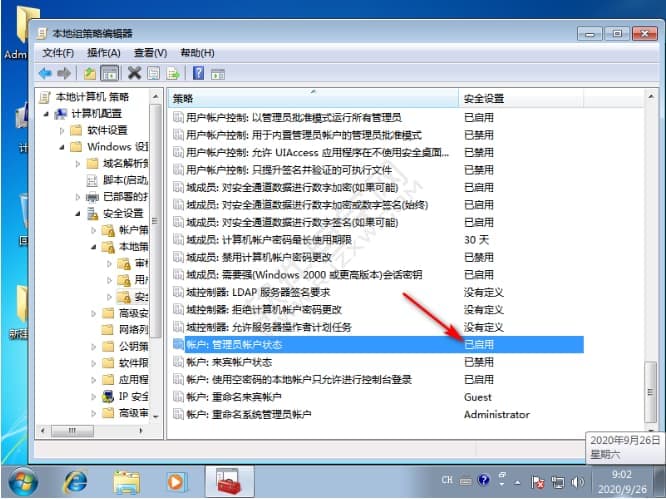Open the 操作(A) menu
The height and width of the screenshot is (499, 666).
pyautogui.click(x=103, y=52)
